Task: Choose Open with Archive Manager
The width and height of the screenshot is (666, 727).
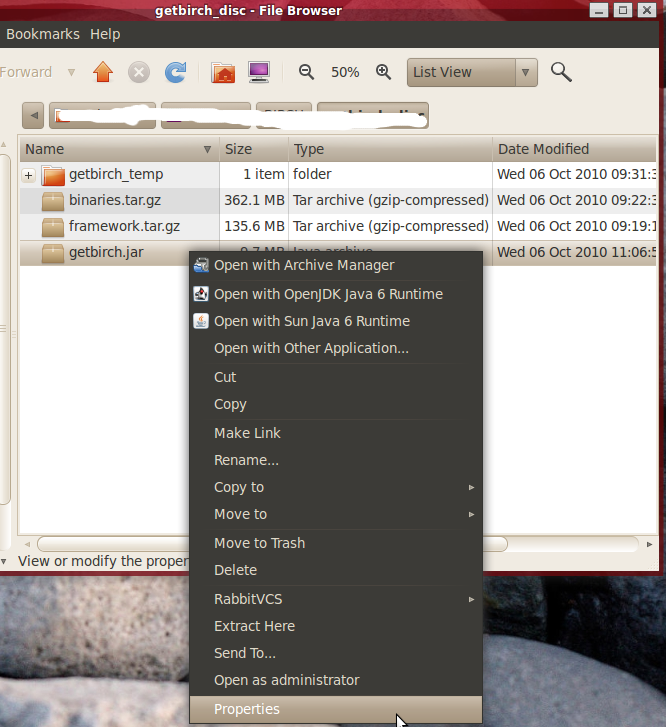Action: click(x=304, y=265)
